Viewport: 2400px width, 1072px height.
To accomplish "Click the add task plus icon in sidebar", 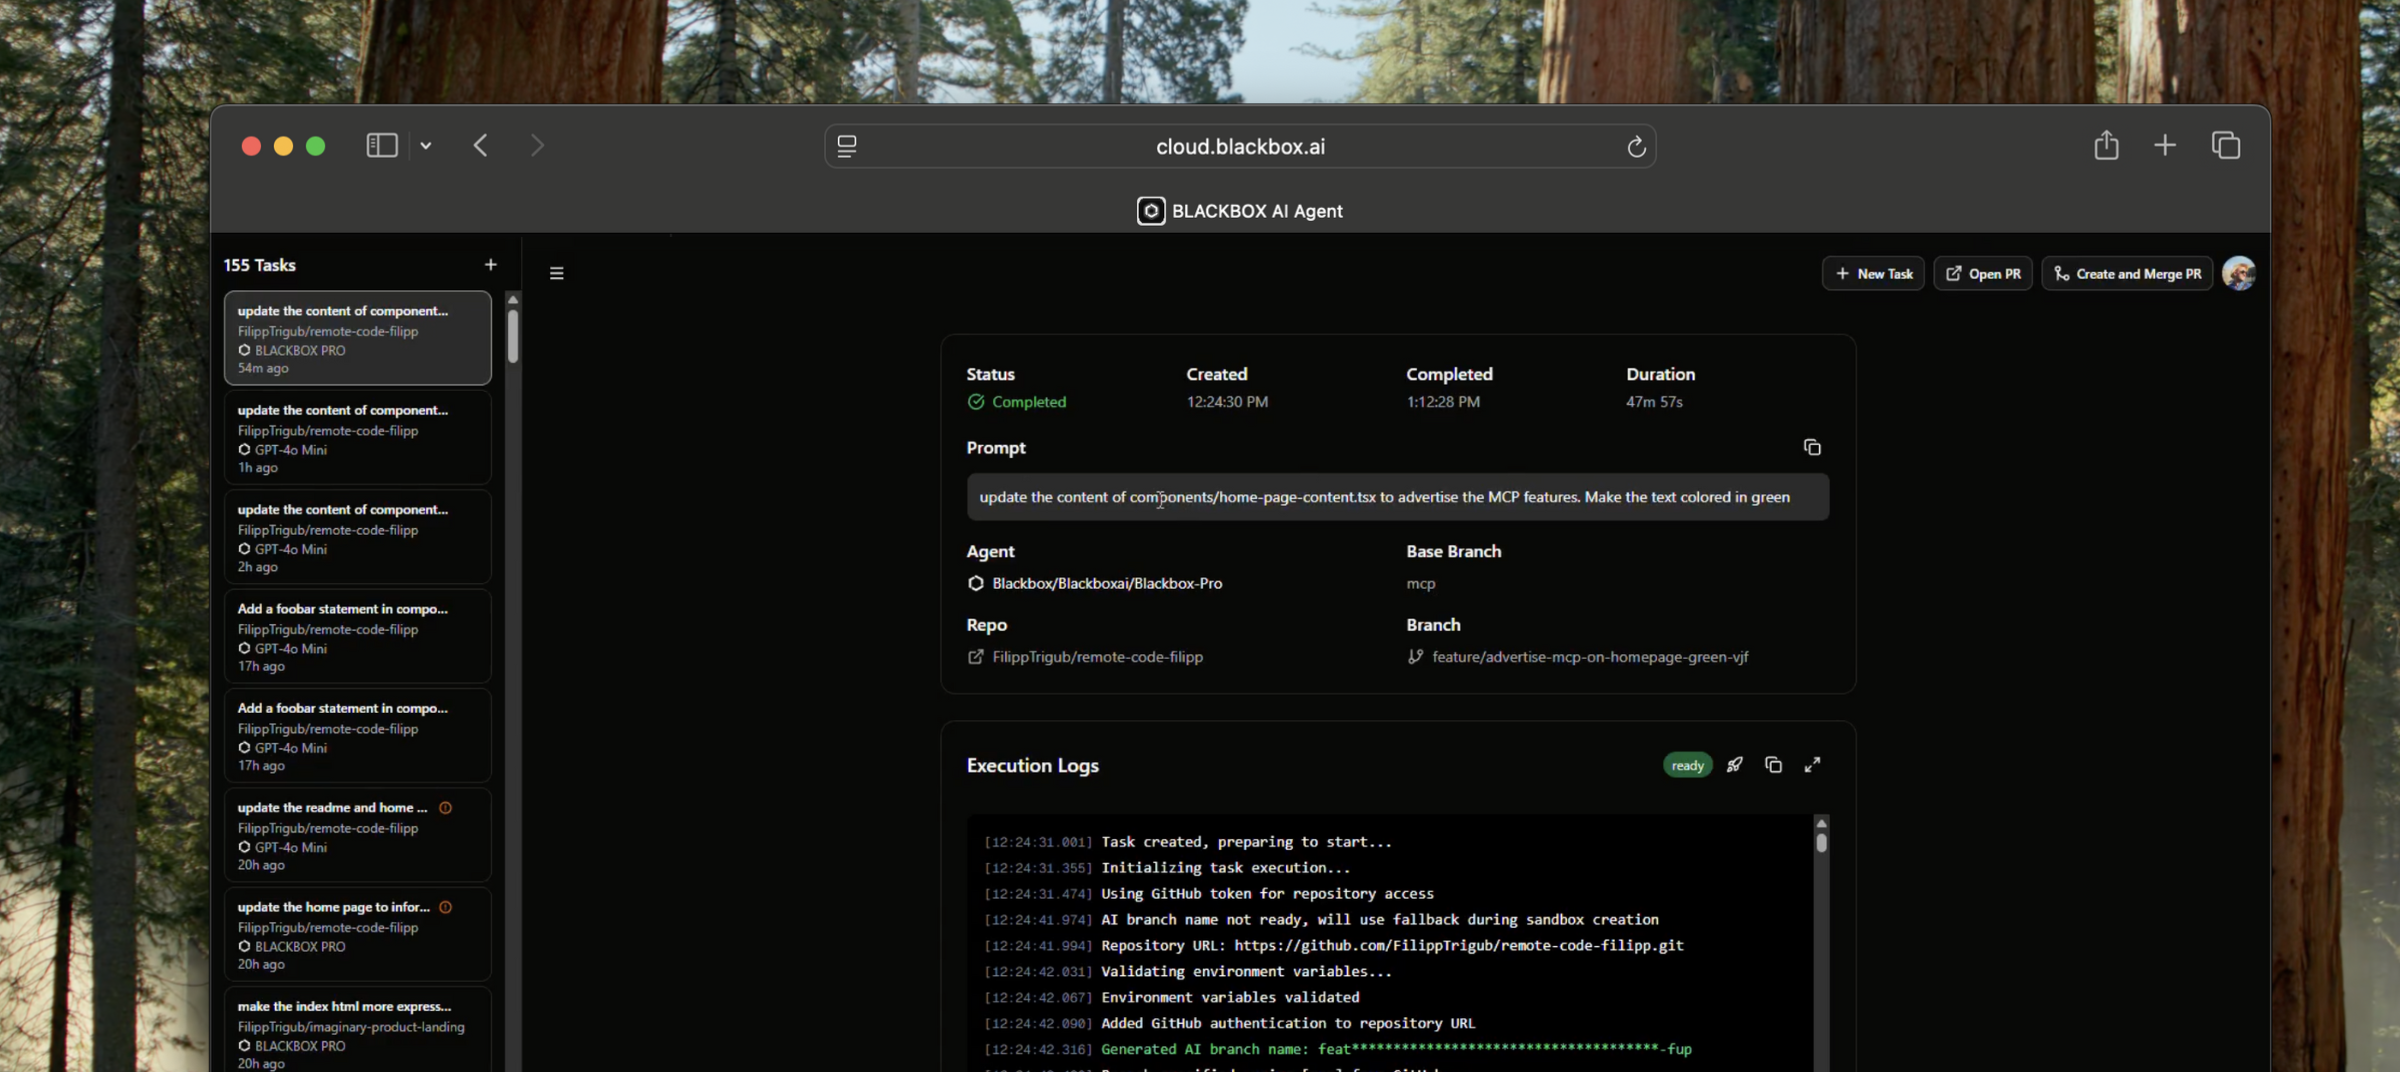I will pyautogui.click(x=490, y=265).
